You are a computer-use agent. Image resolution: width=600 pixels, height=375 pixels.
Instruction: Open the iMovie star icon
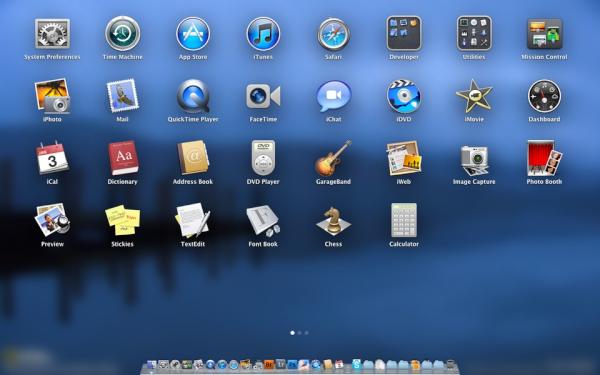coord(474,96)
